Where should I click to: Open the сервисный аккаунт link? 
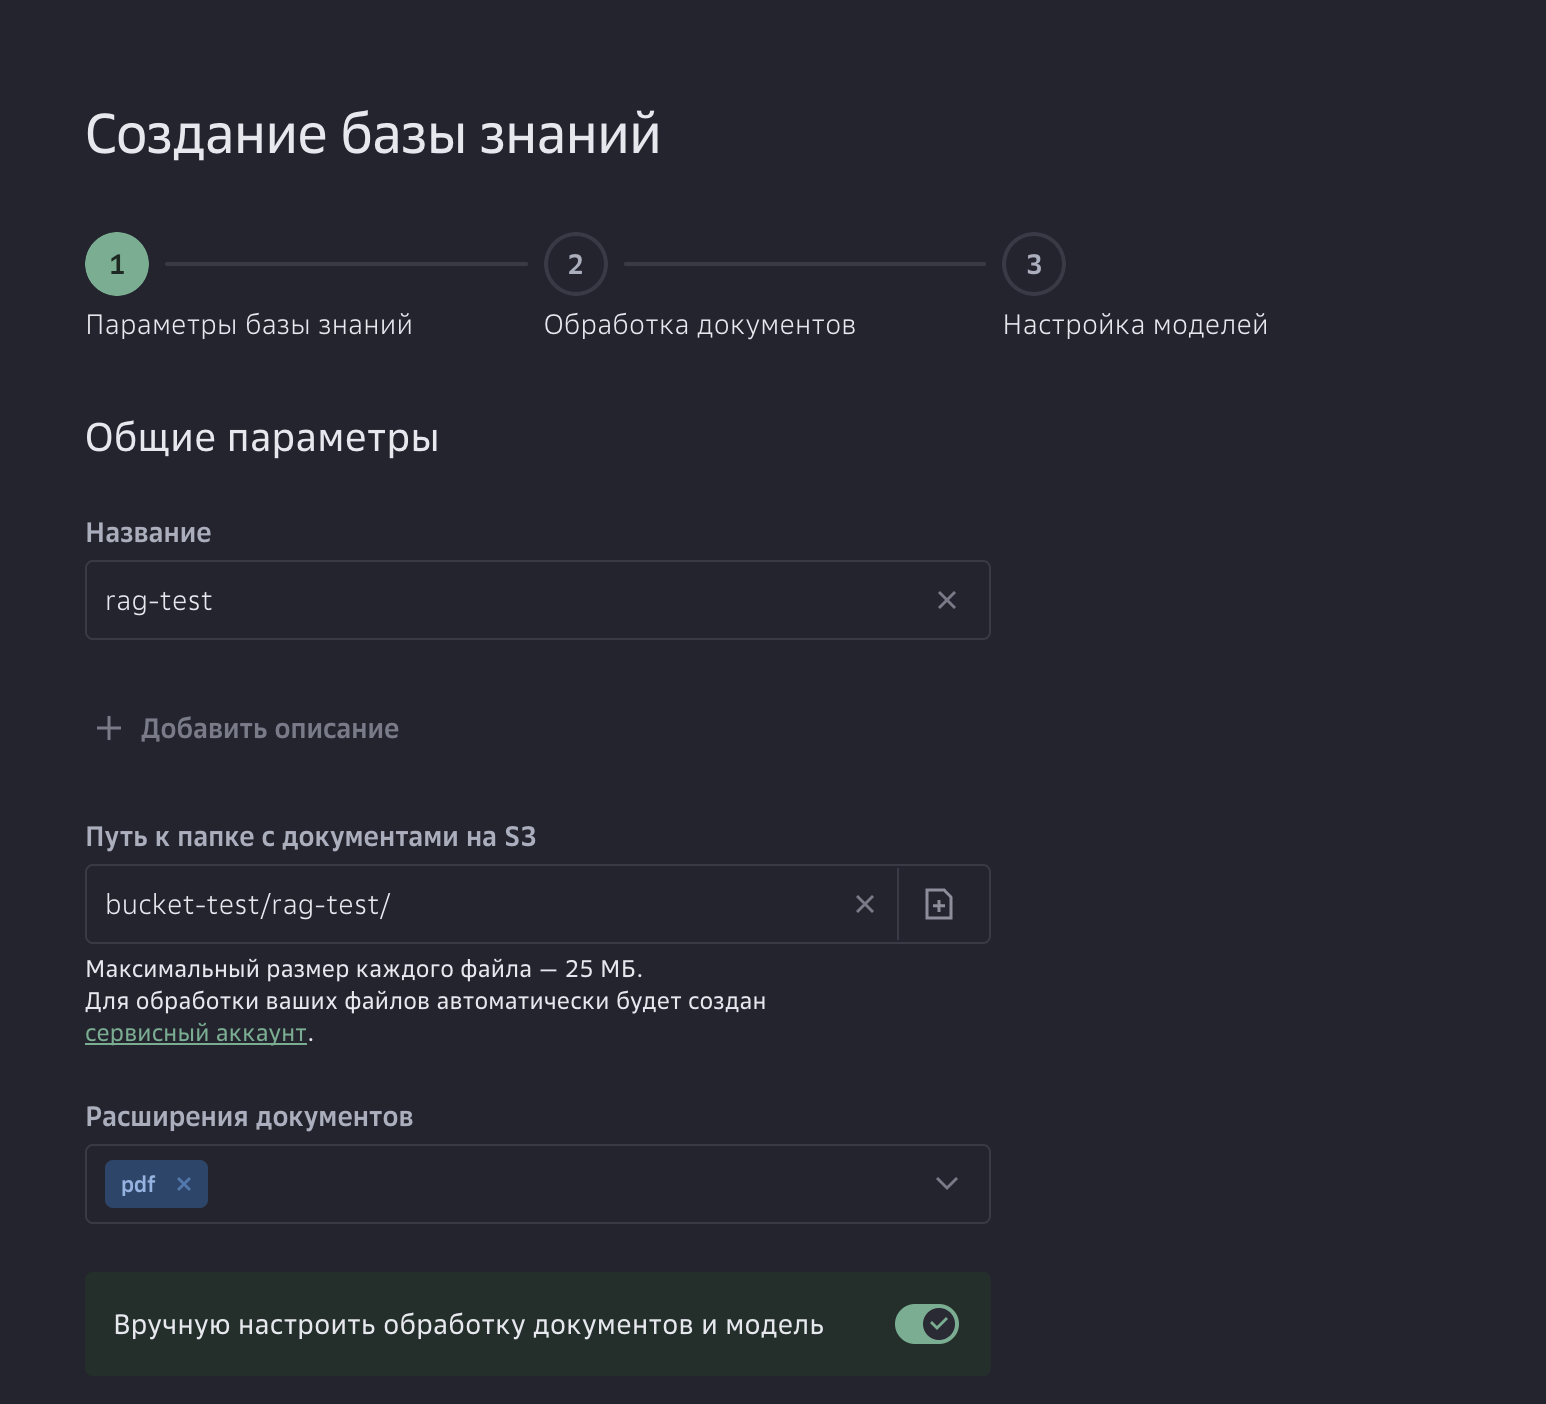click(196, 1032)
